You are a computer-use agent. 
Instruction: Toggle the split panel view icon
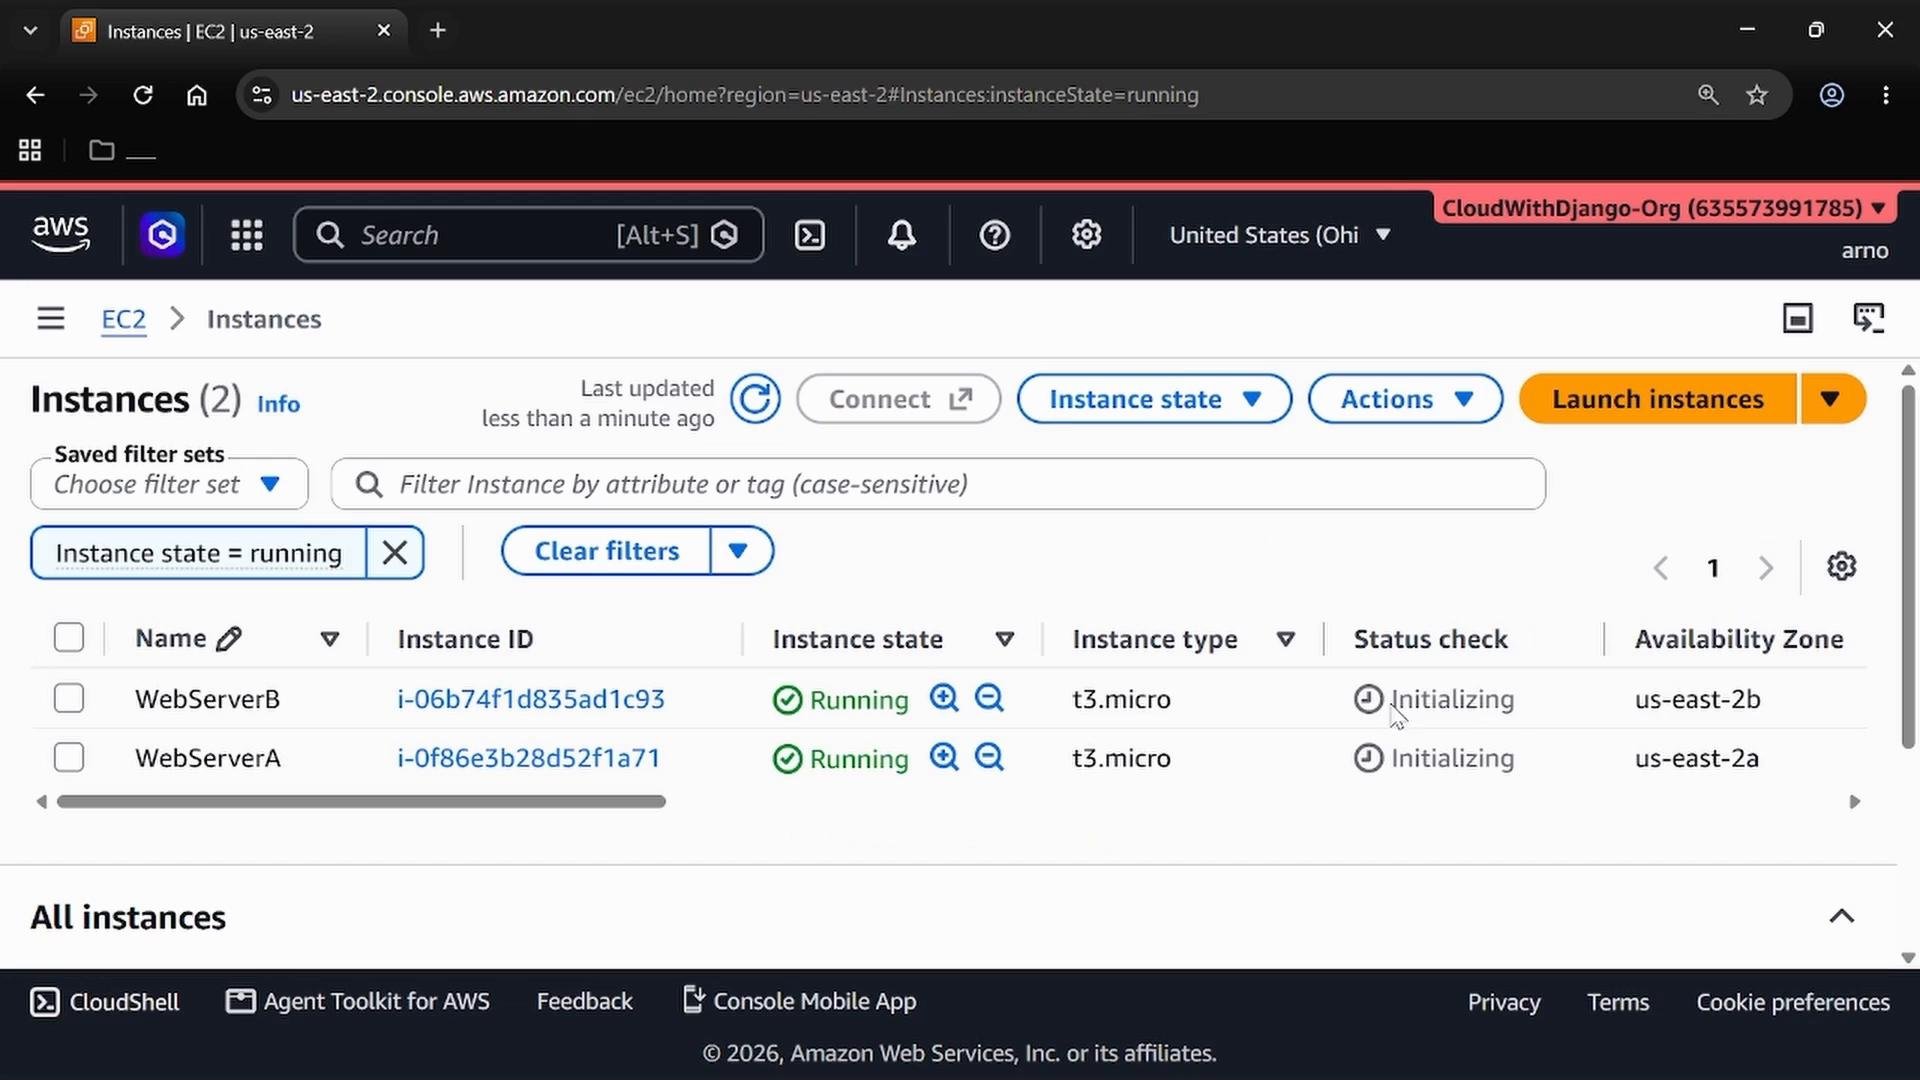[x=1798, y=319]
